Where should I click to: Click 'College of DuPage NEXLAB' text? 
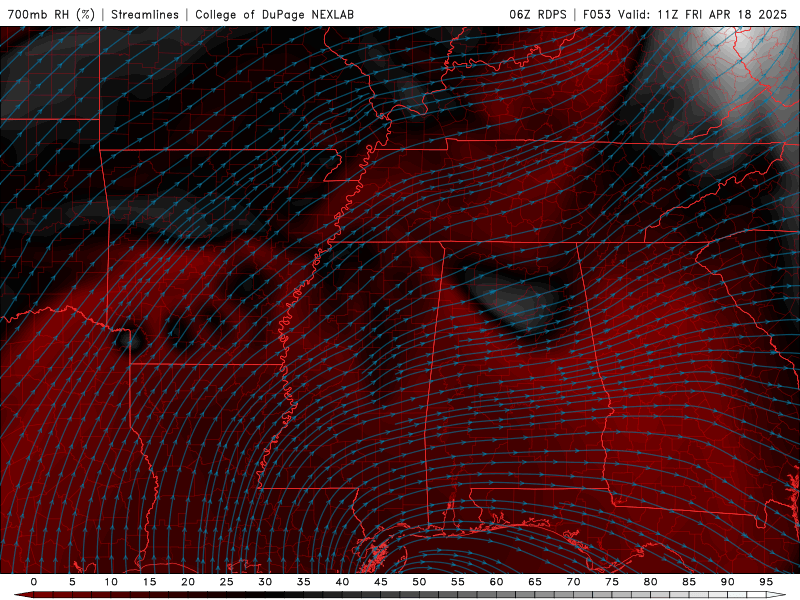click(x=274, y=14)
